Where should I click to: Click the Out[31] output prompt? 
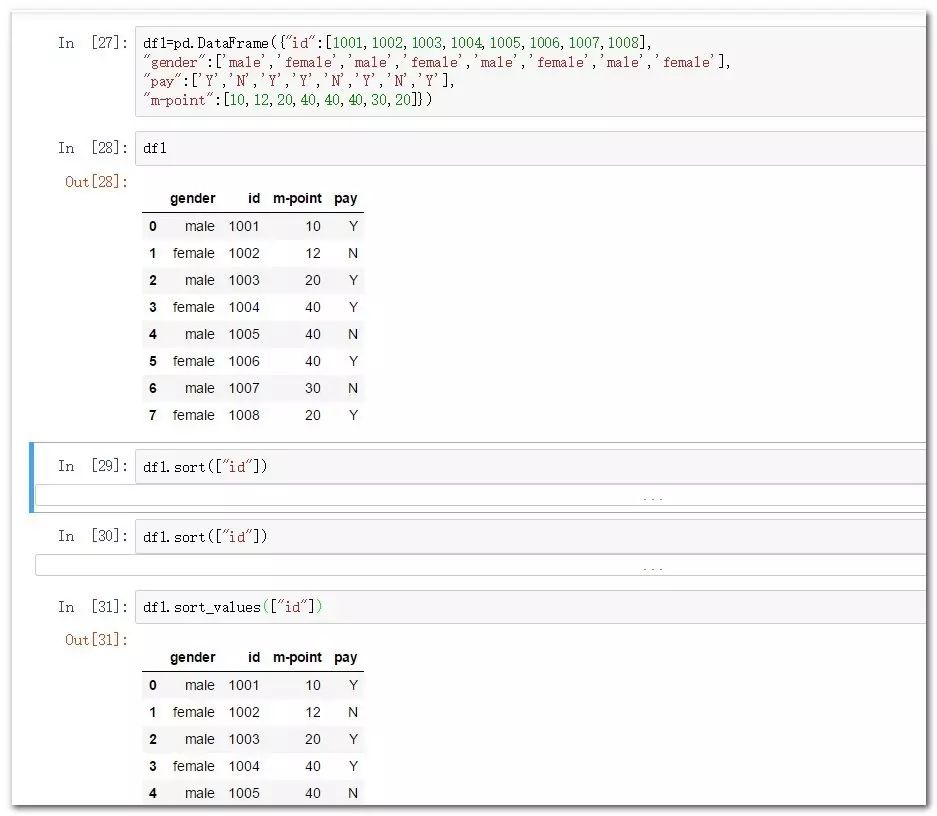click(x=96, y=640)
